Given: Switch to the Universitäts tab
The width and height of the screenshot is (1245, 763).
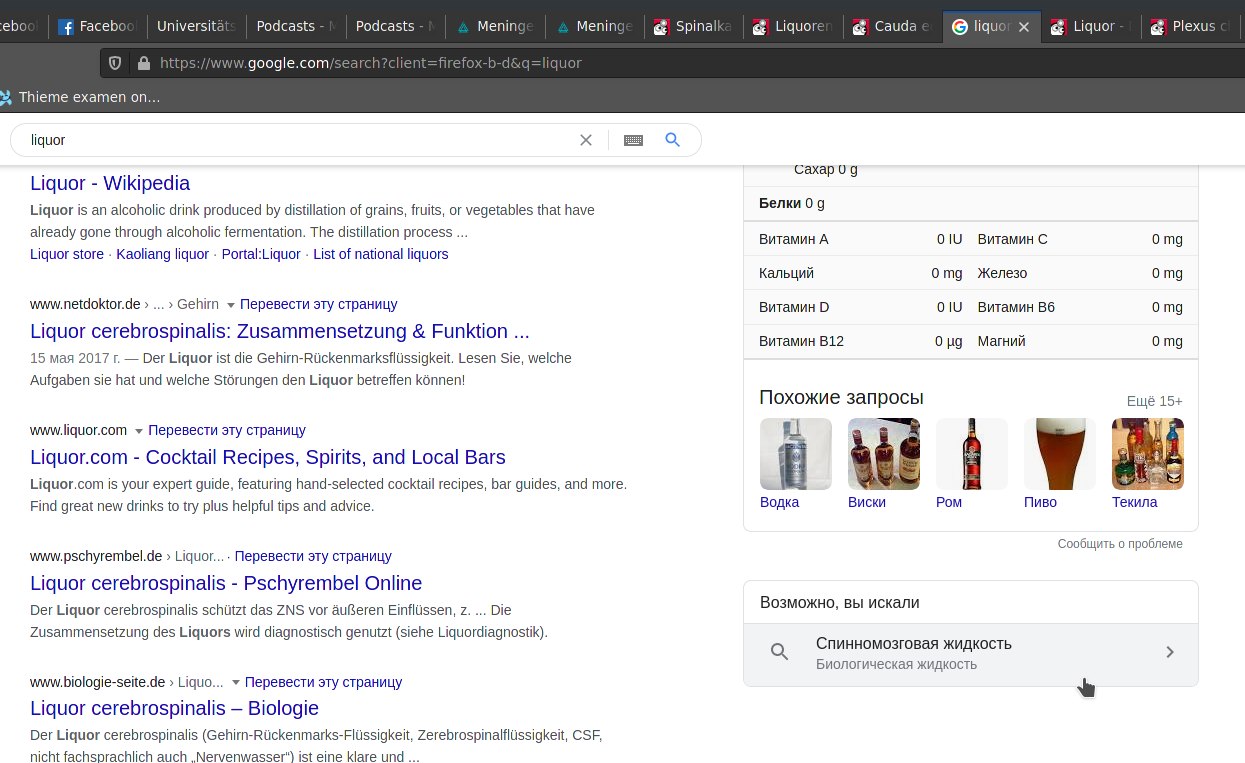Looking at the screenshot, I should (196, 27).
